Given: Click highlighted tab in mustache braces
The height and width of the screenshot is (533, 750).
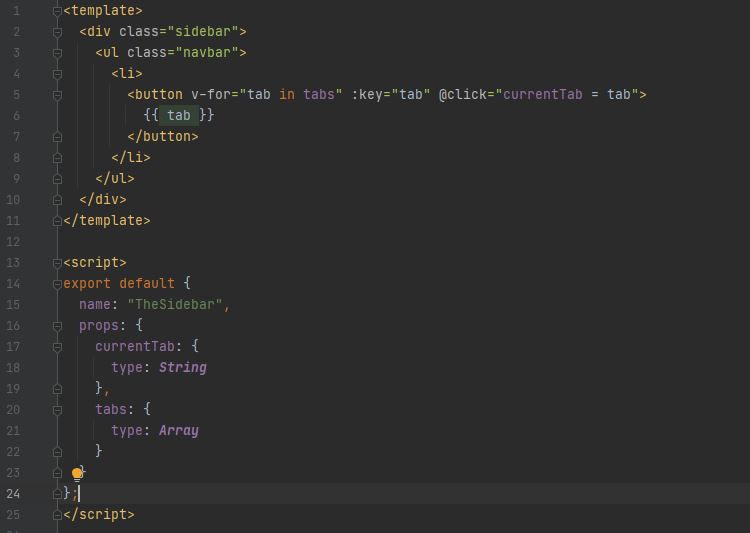Looking at the screenshot, I should pyautogui.click(x=178, y=115).
